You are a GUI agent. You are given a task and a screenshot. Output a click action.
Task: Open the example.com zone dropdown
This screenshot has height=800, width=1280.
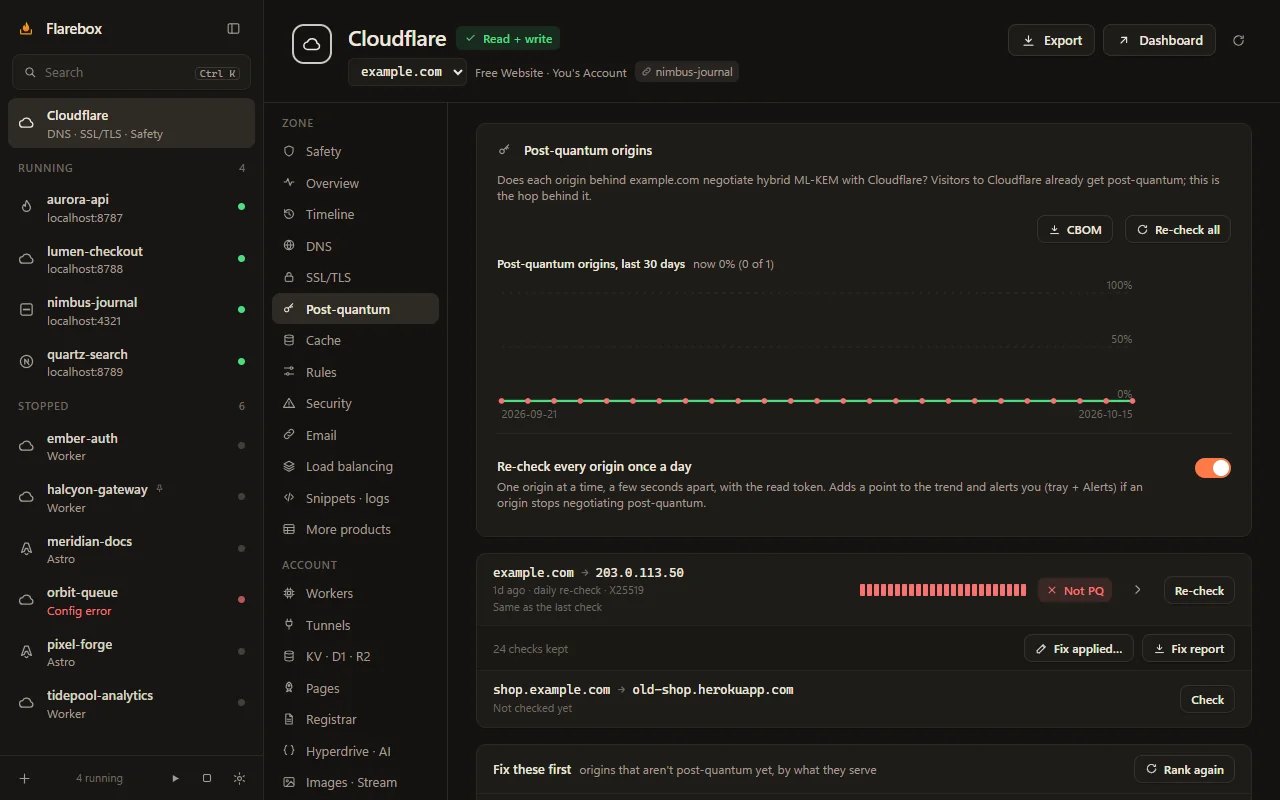point(407,72)
